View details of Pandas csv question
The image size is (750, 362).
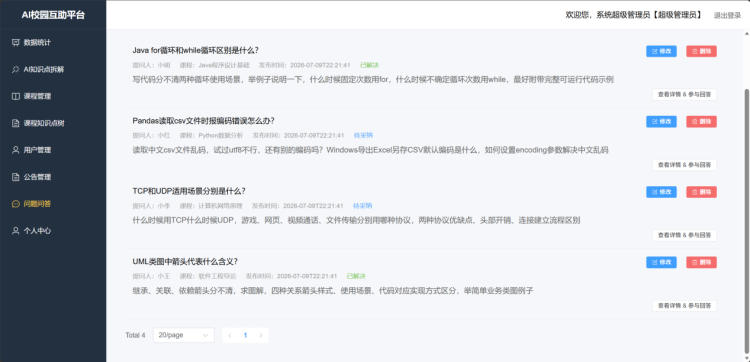[684, 165]
